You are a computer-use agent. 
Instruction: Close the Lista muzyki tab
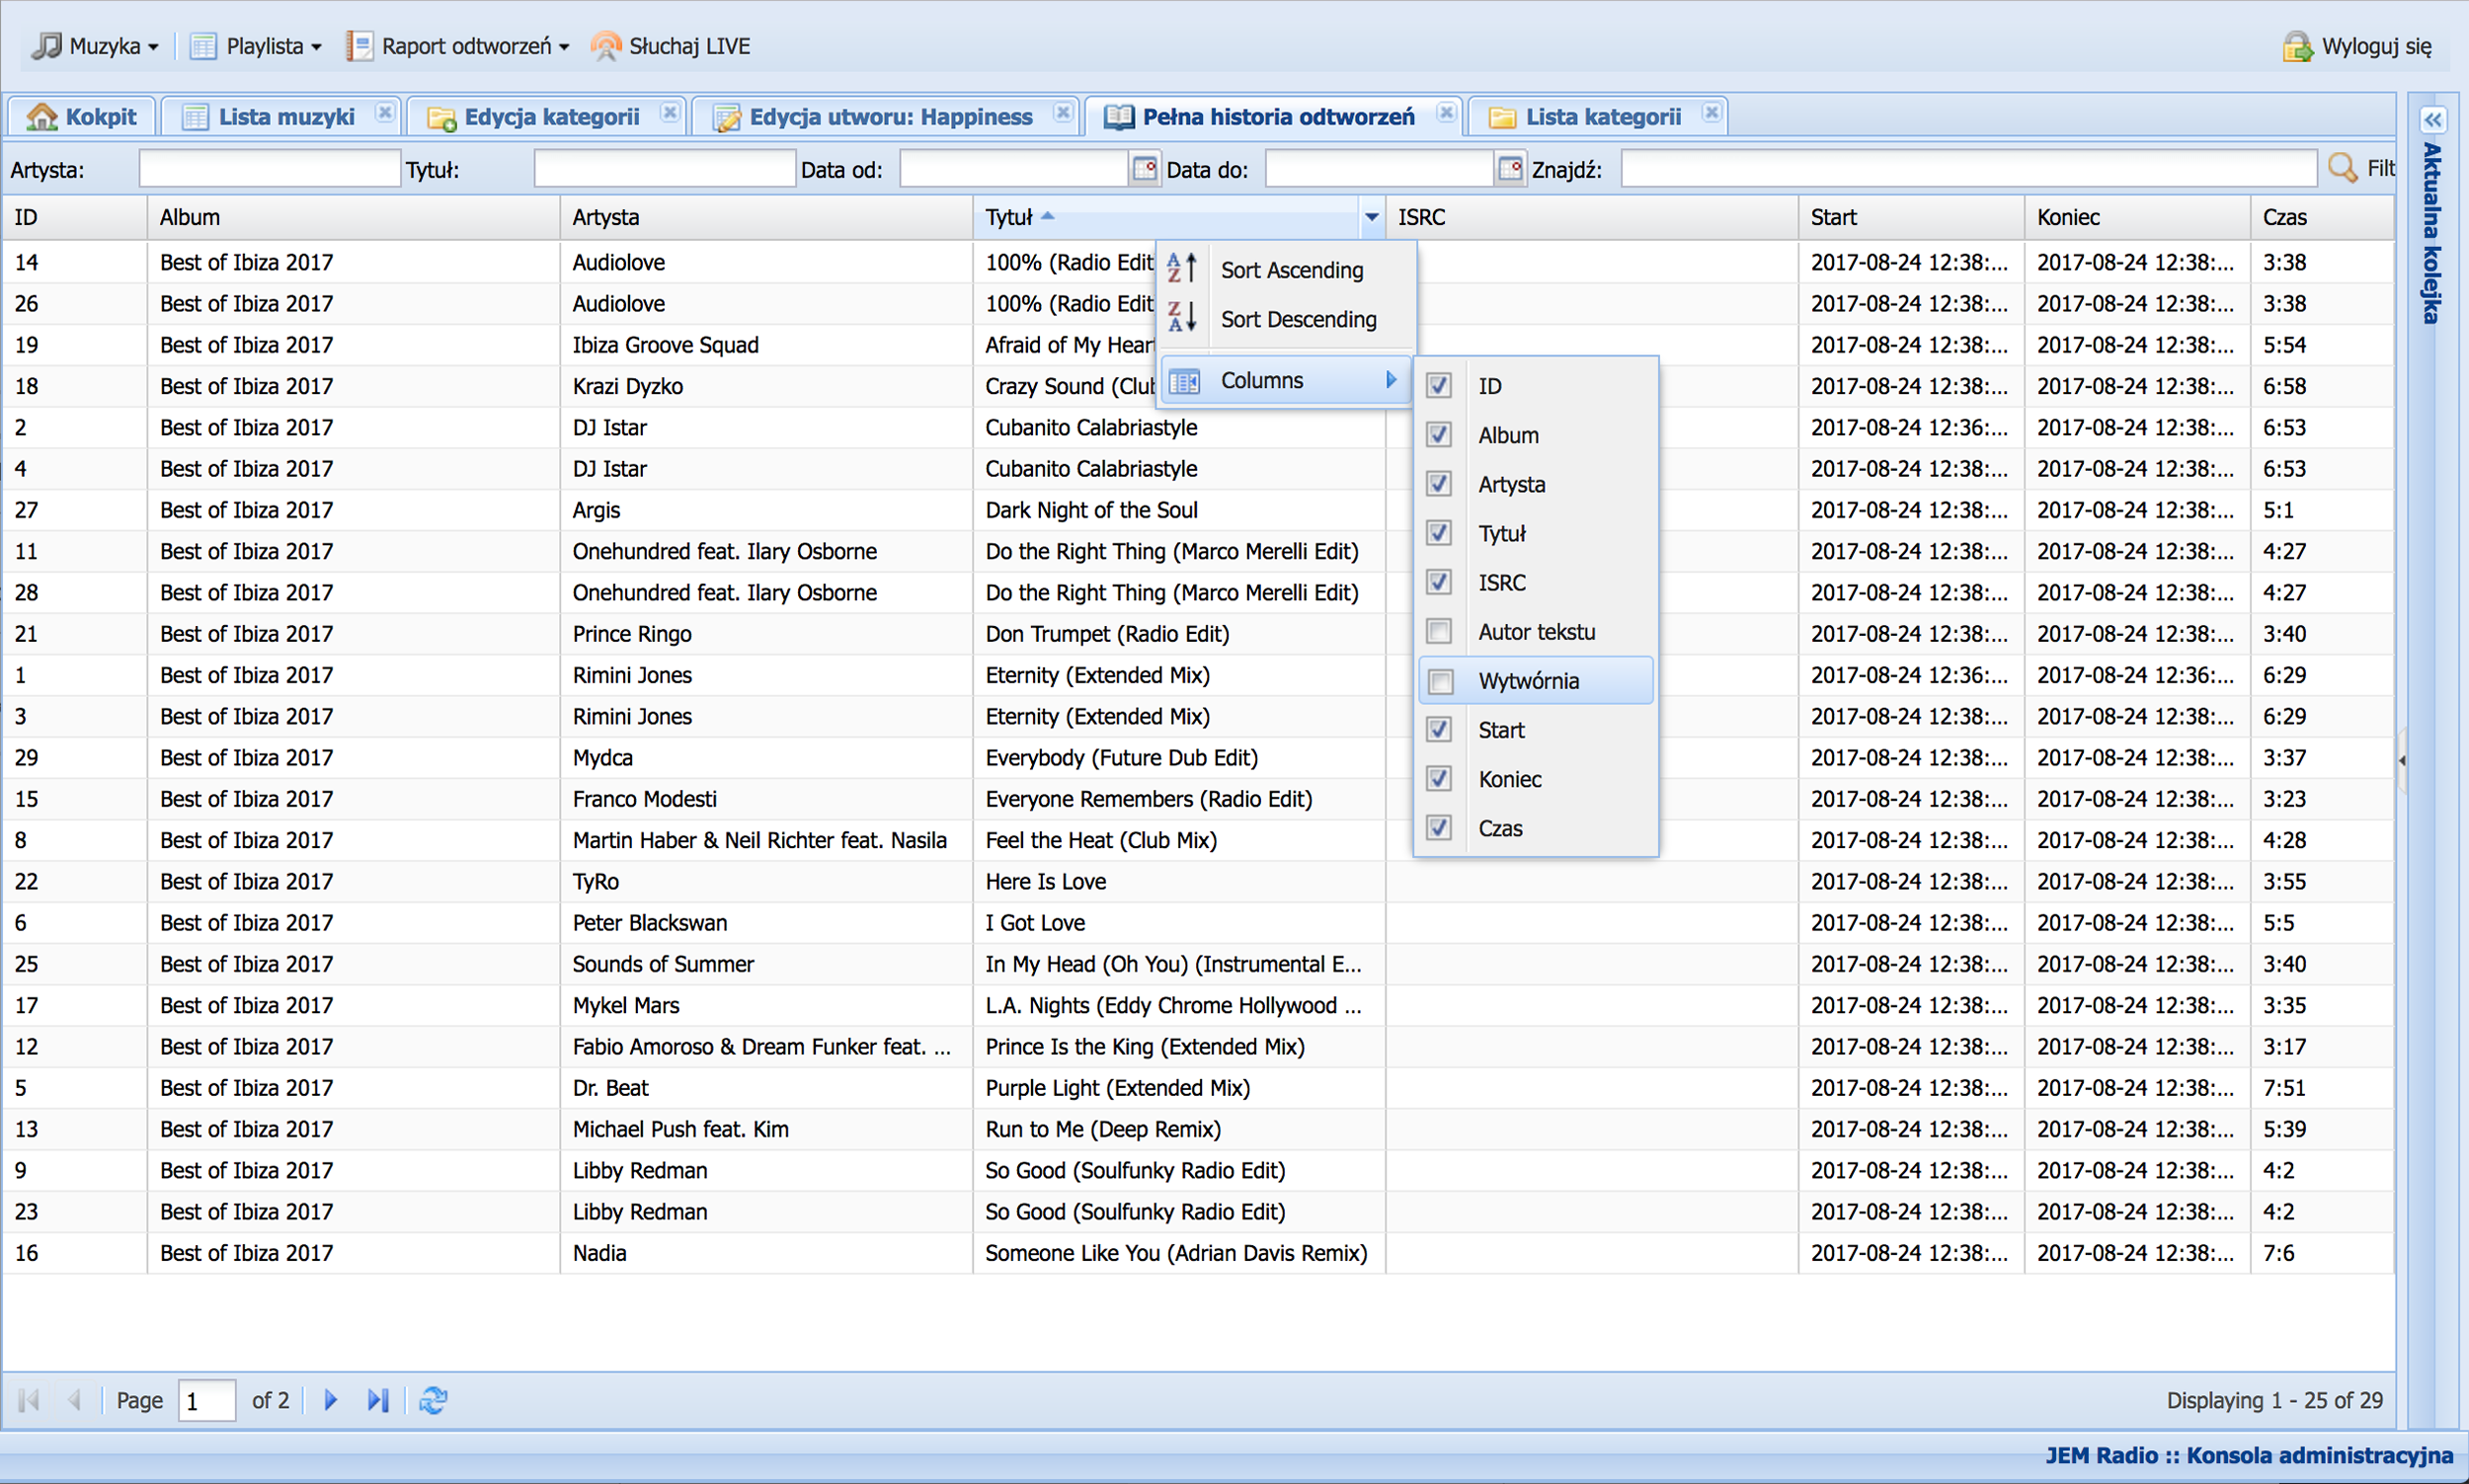384,113
